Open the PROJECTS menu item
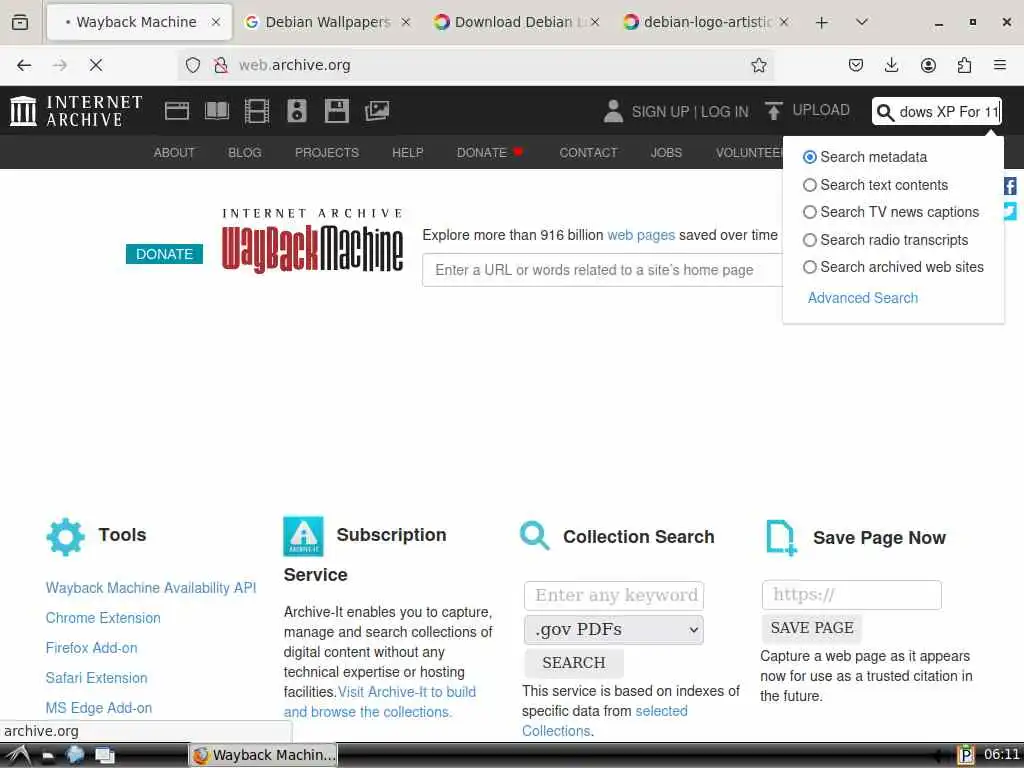The image size is (1024, 768). tap(327, 153)
